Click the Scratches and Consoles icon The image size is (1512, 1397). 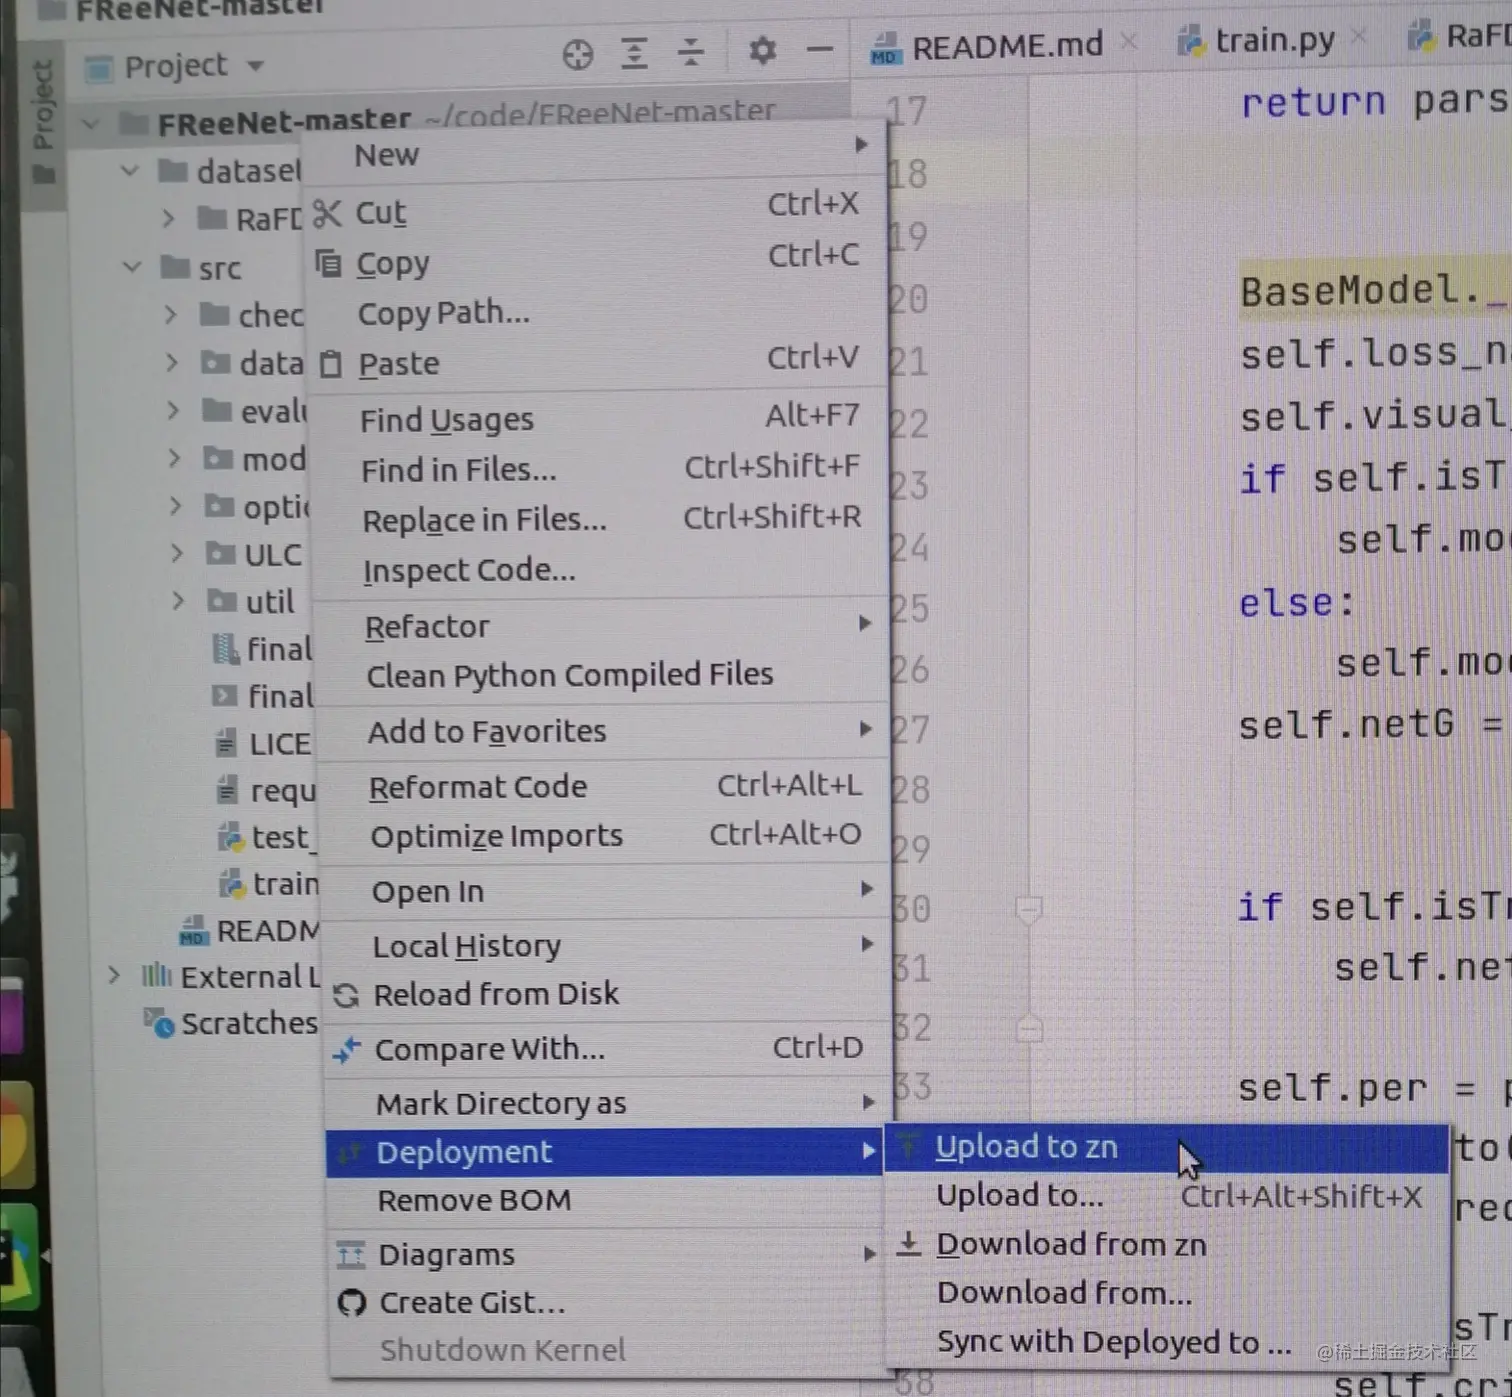(x=159, y=1022)
